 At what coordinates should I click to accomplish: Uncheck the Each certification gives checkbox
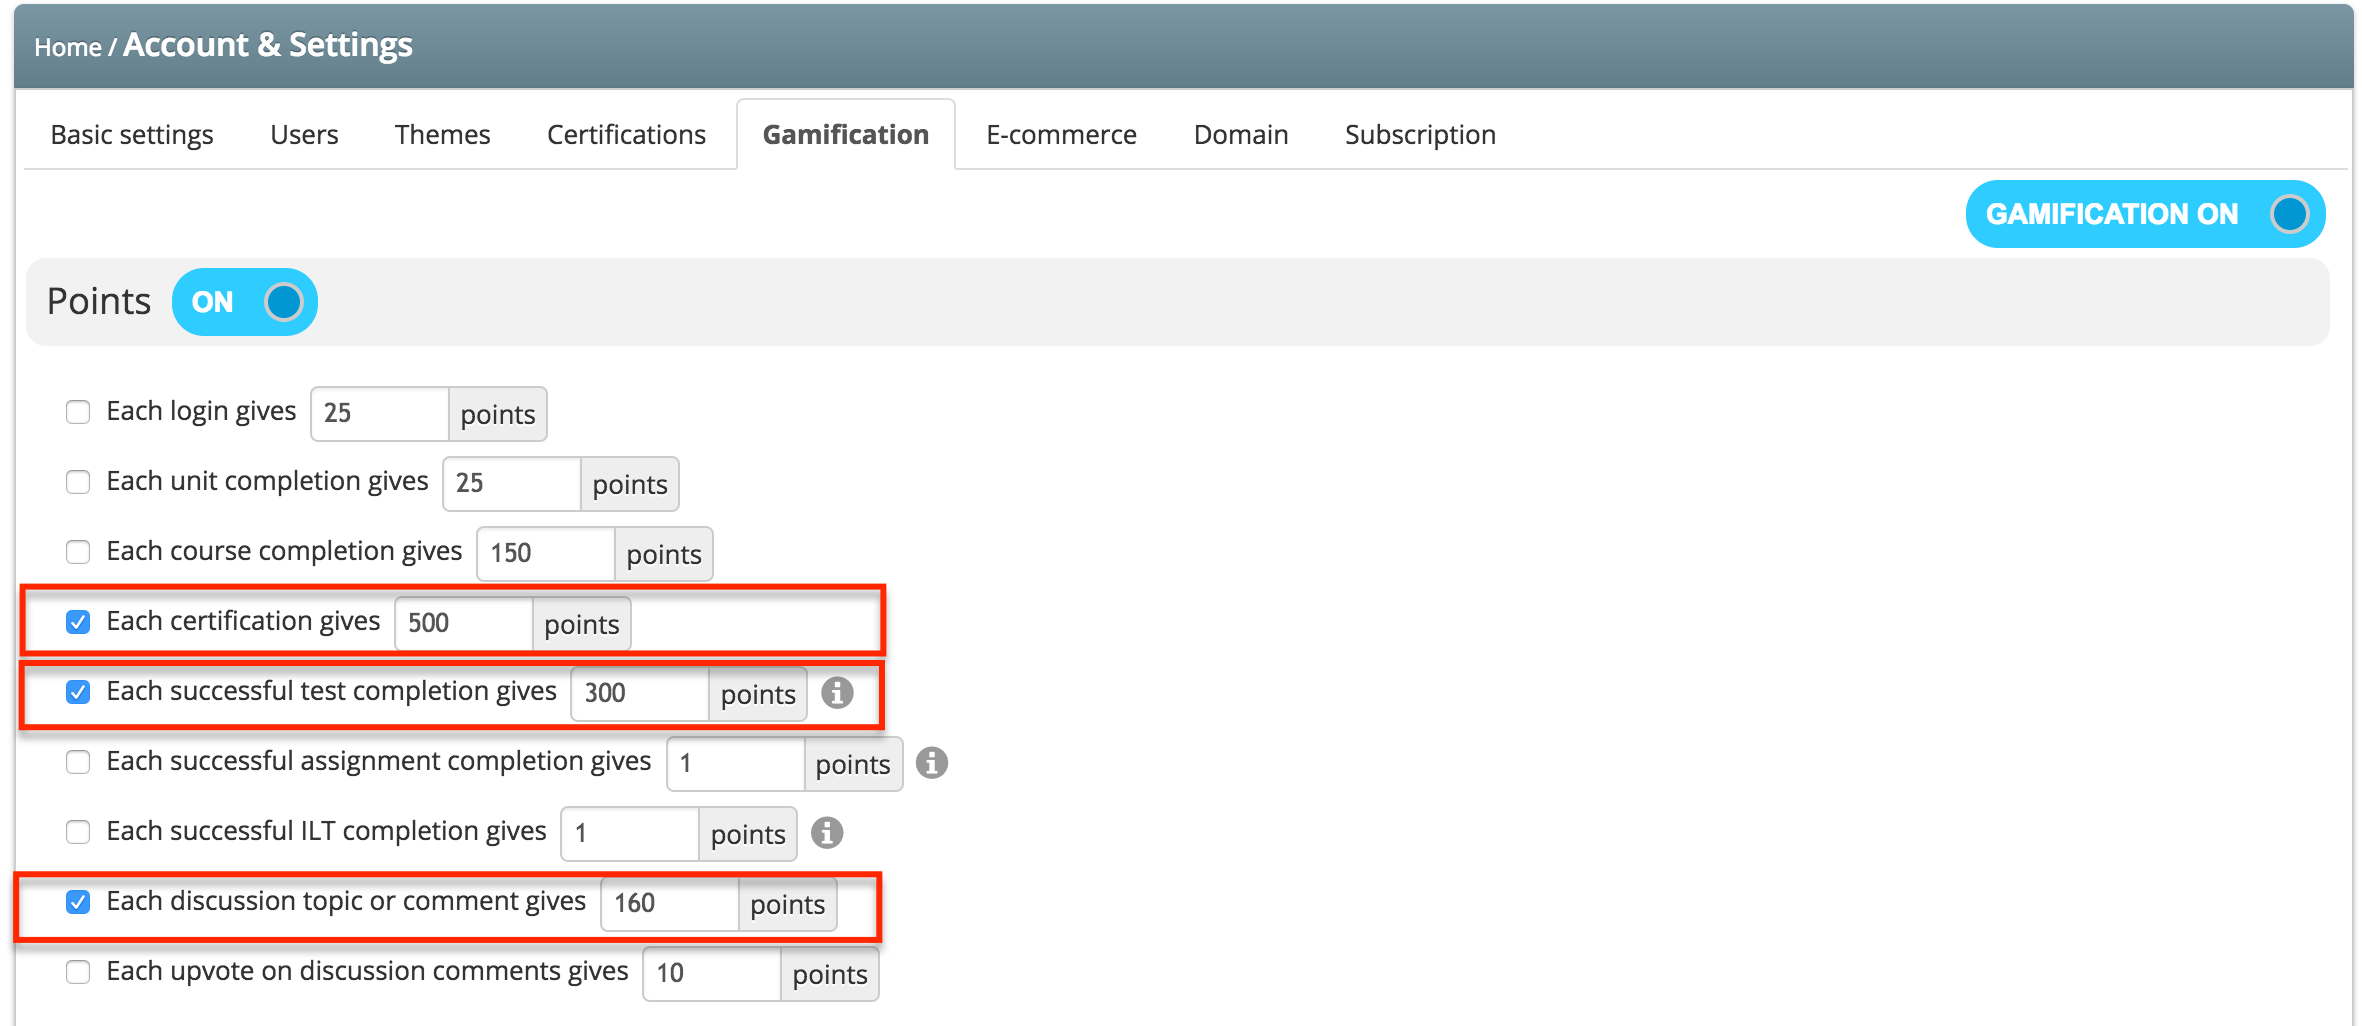[78, 622]
